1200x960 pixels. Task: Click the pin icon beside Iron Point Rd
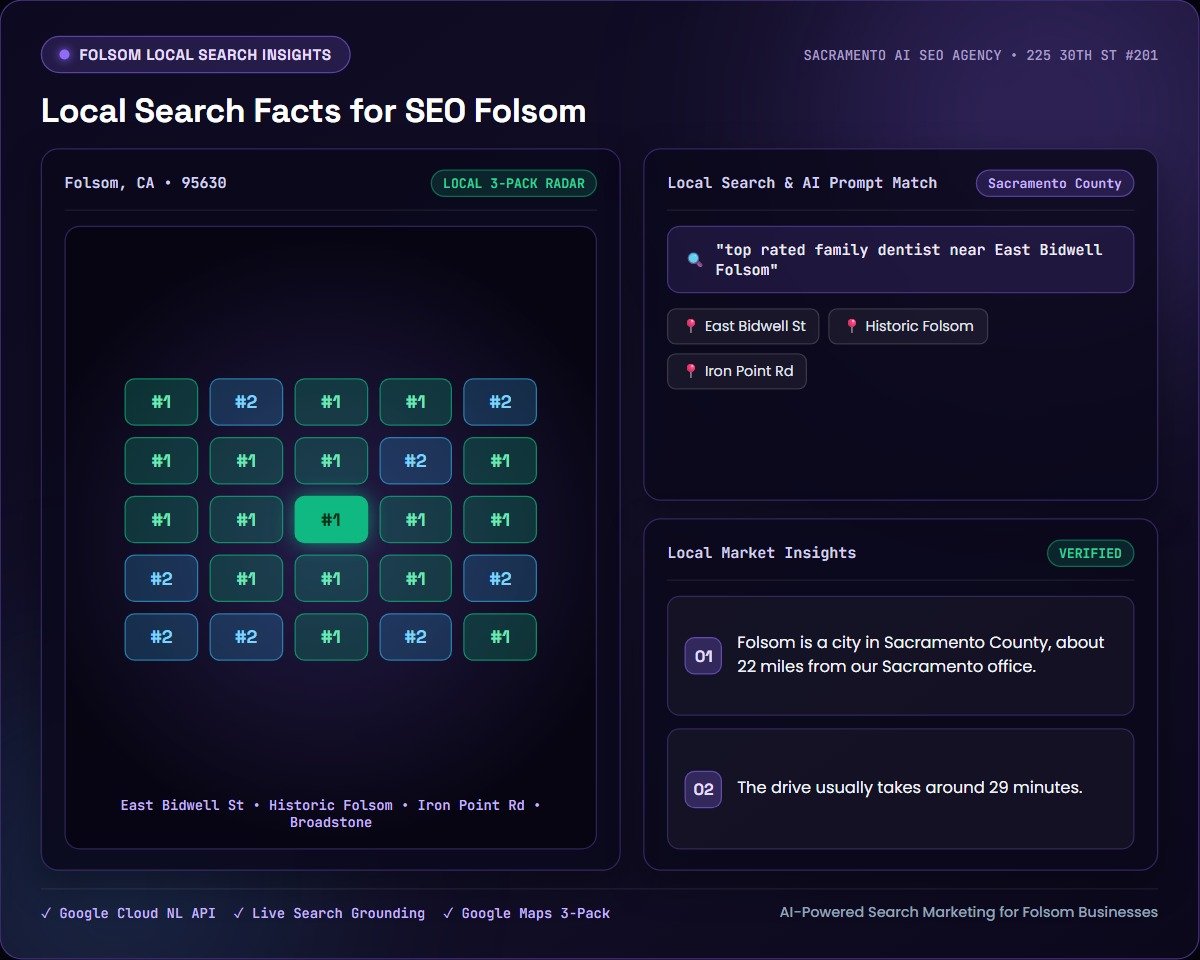[690, 371]
